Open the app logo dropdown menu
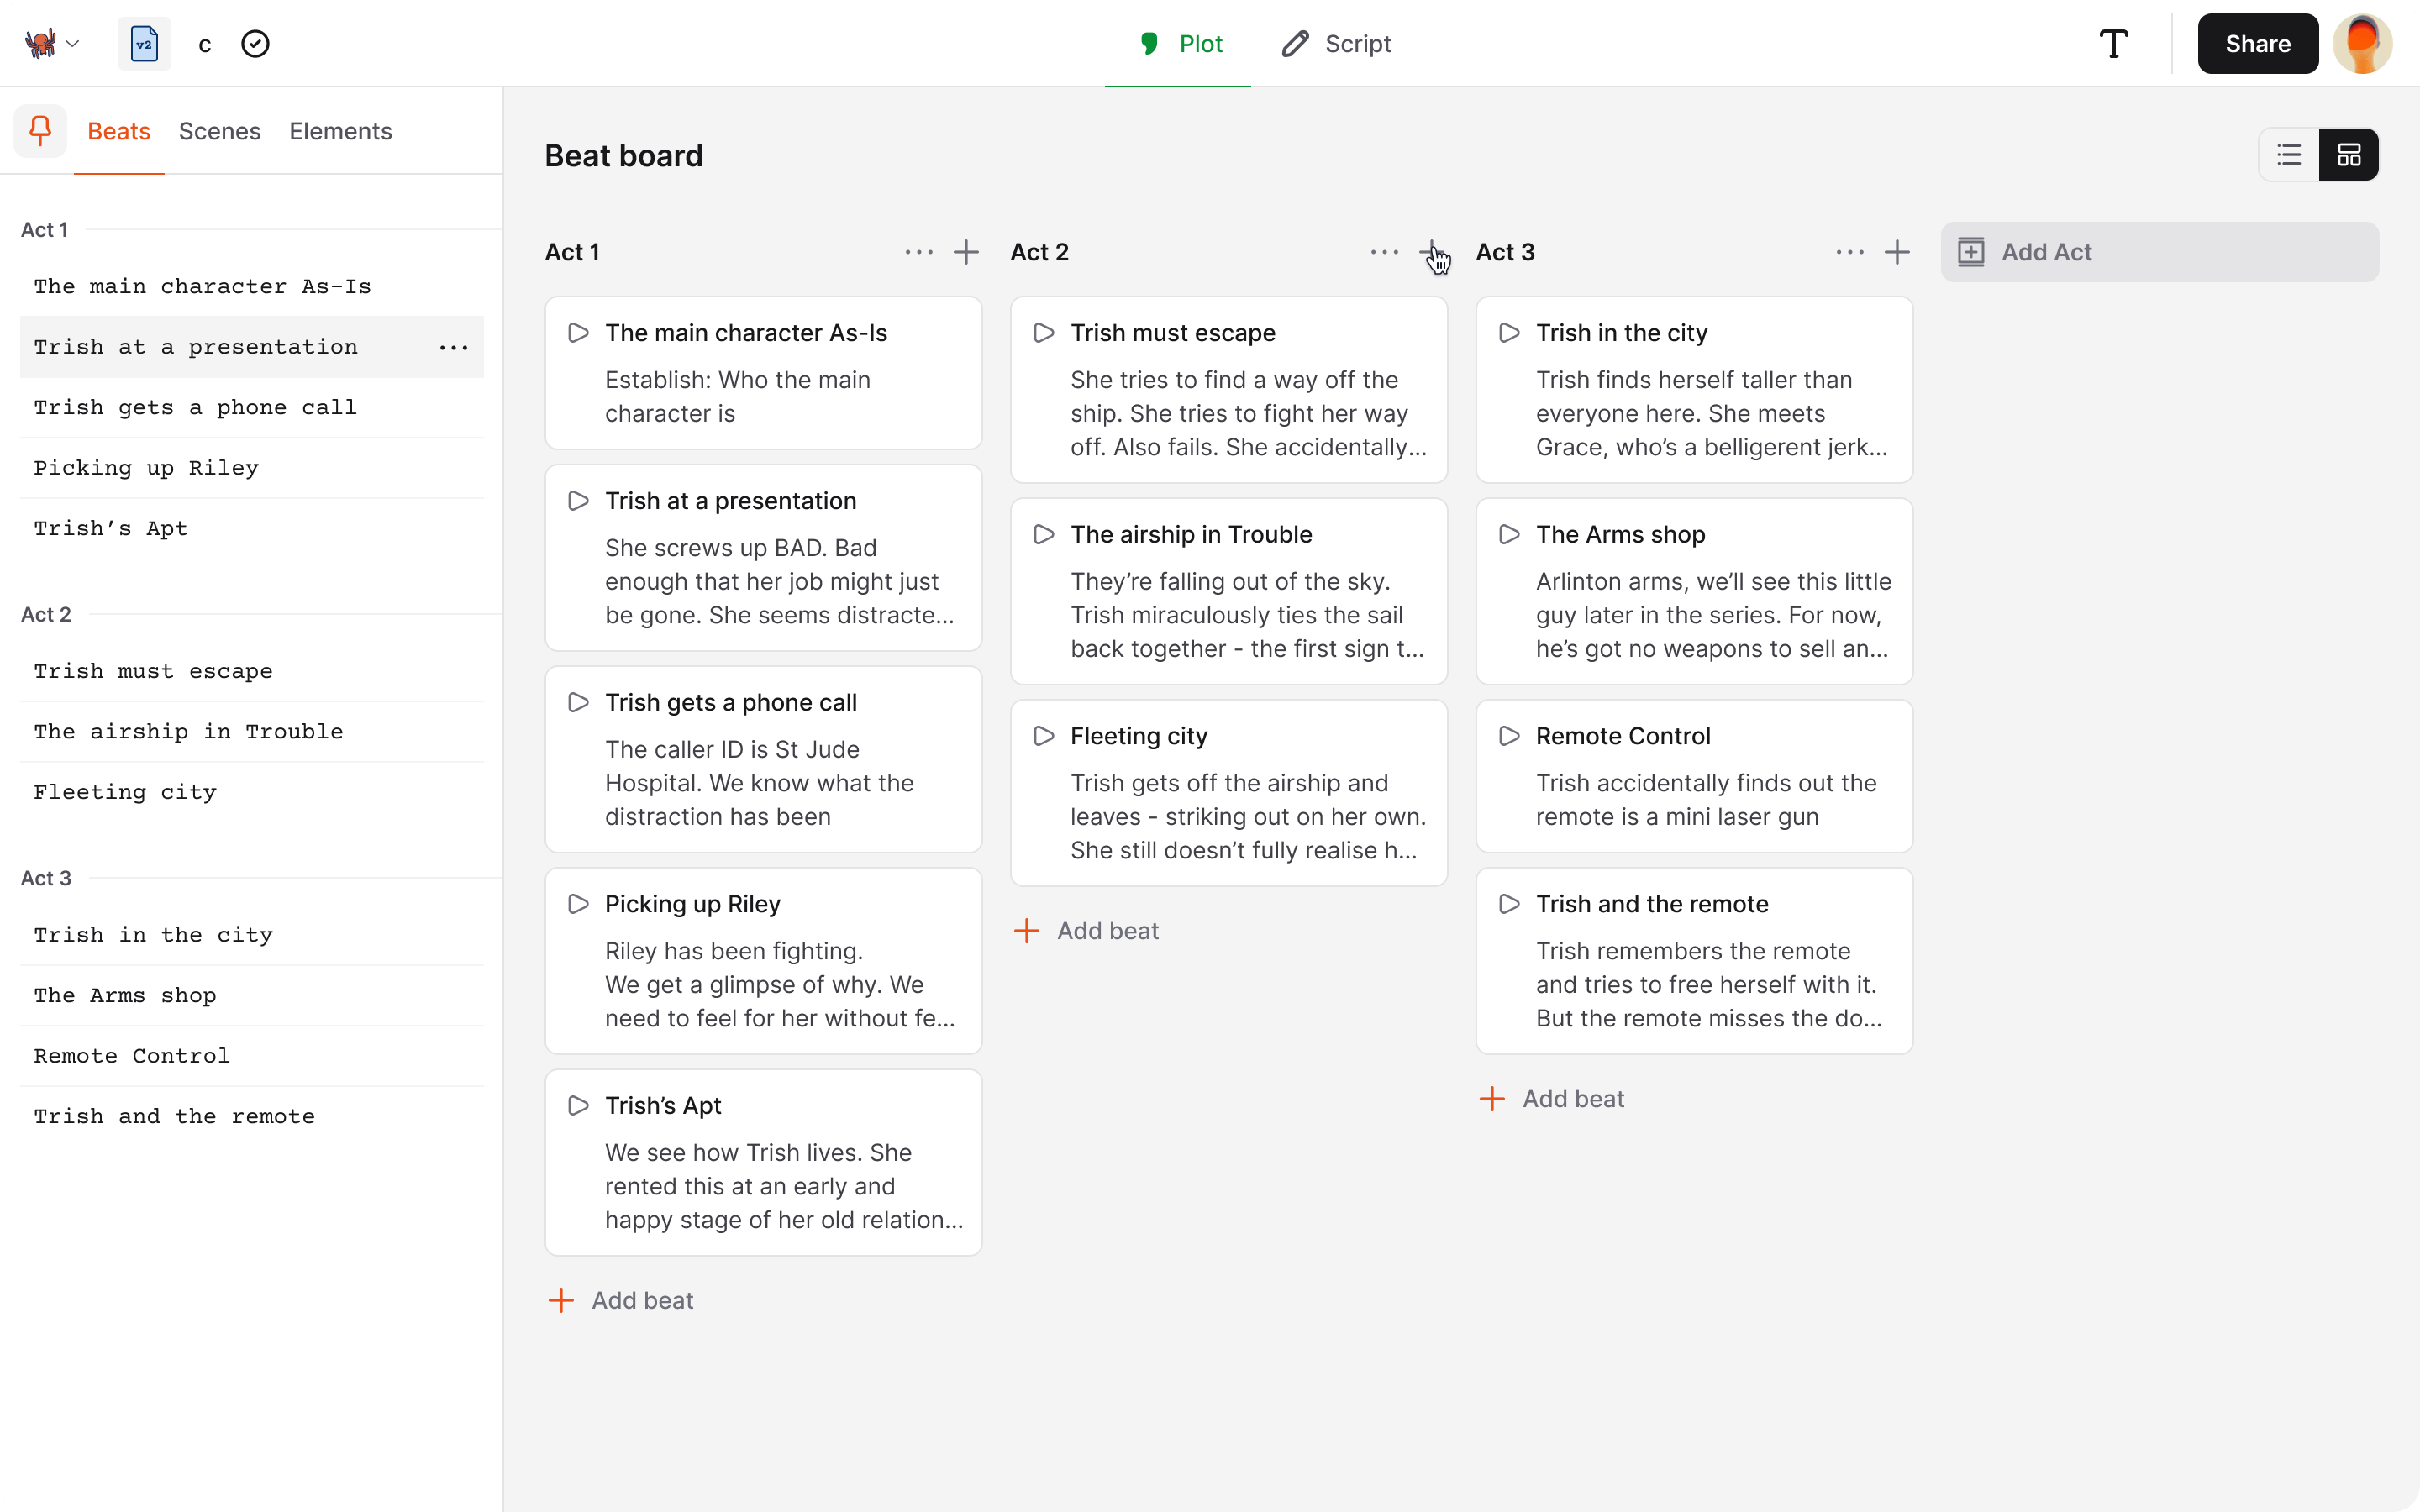 coord(52,43)
